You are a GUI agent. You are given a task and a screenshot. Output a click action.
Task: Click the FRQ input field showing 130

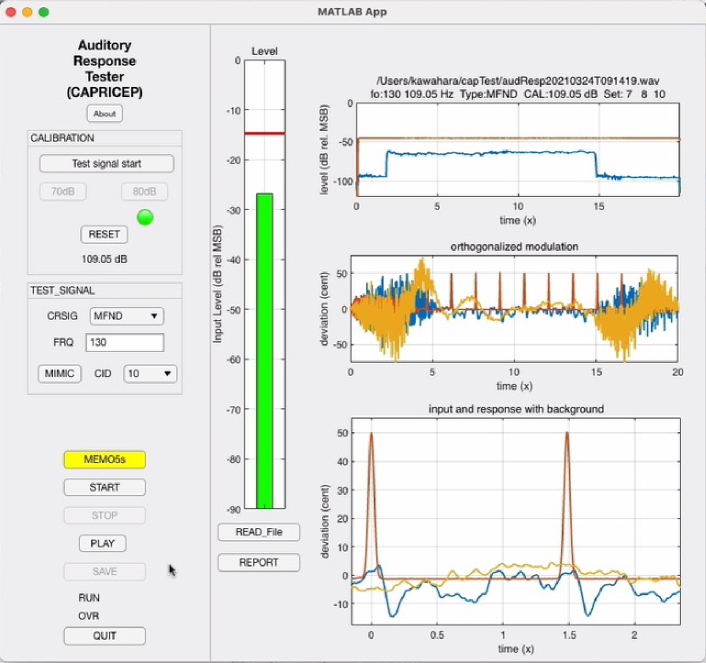pos(125,342)
